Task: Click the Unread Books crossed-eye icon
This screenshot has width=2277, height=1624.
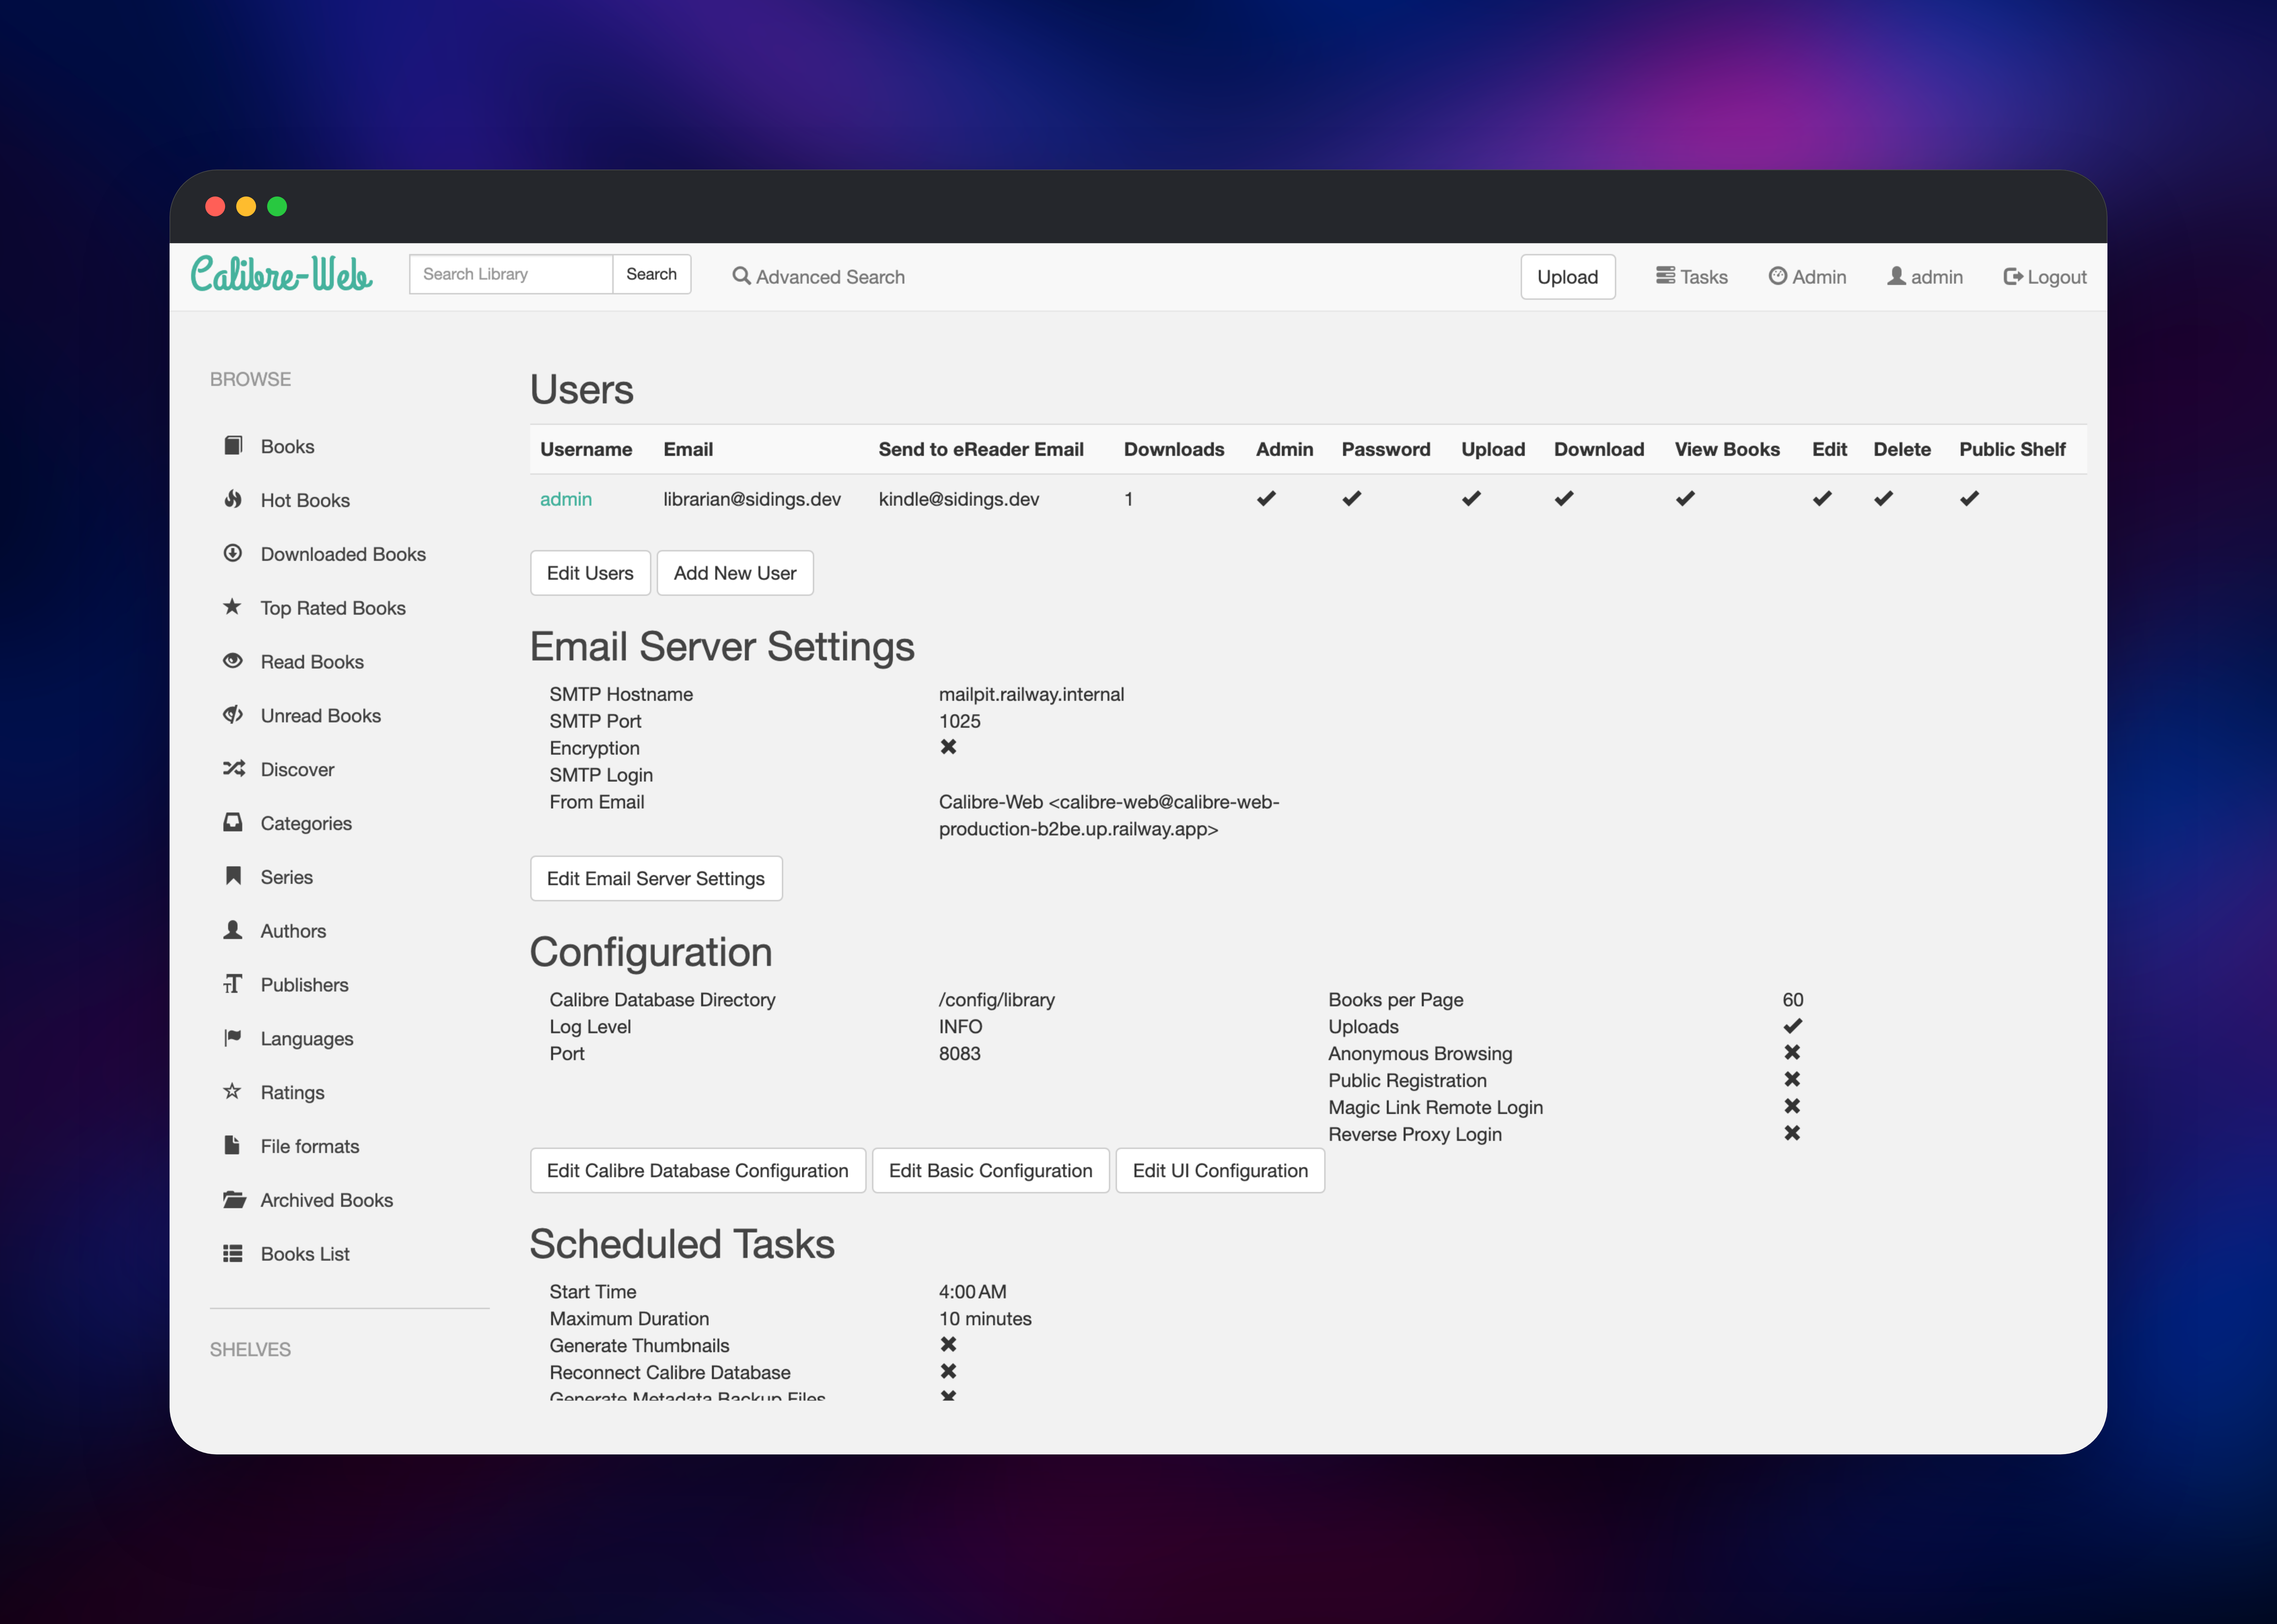Action: (x=233, y=715)
